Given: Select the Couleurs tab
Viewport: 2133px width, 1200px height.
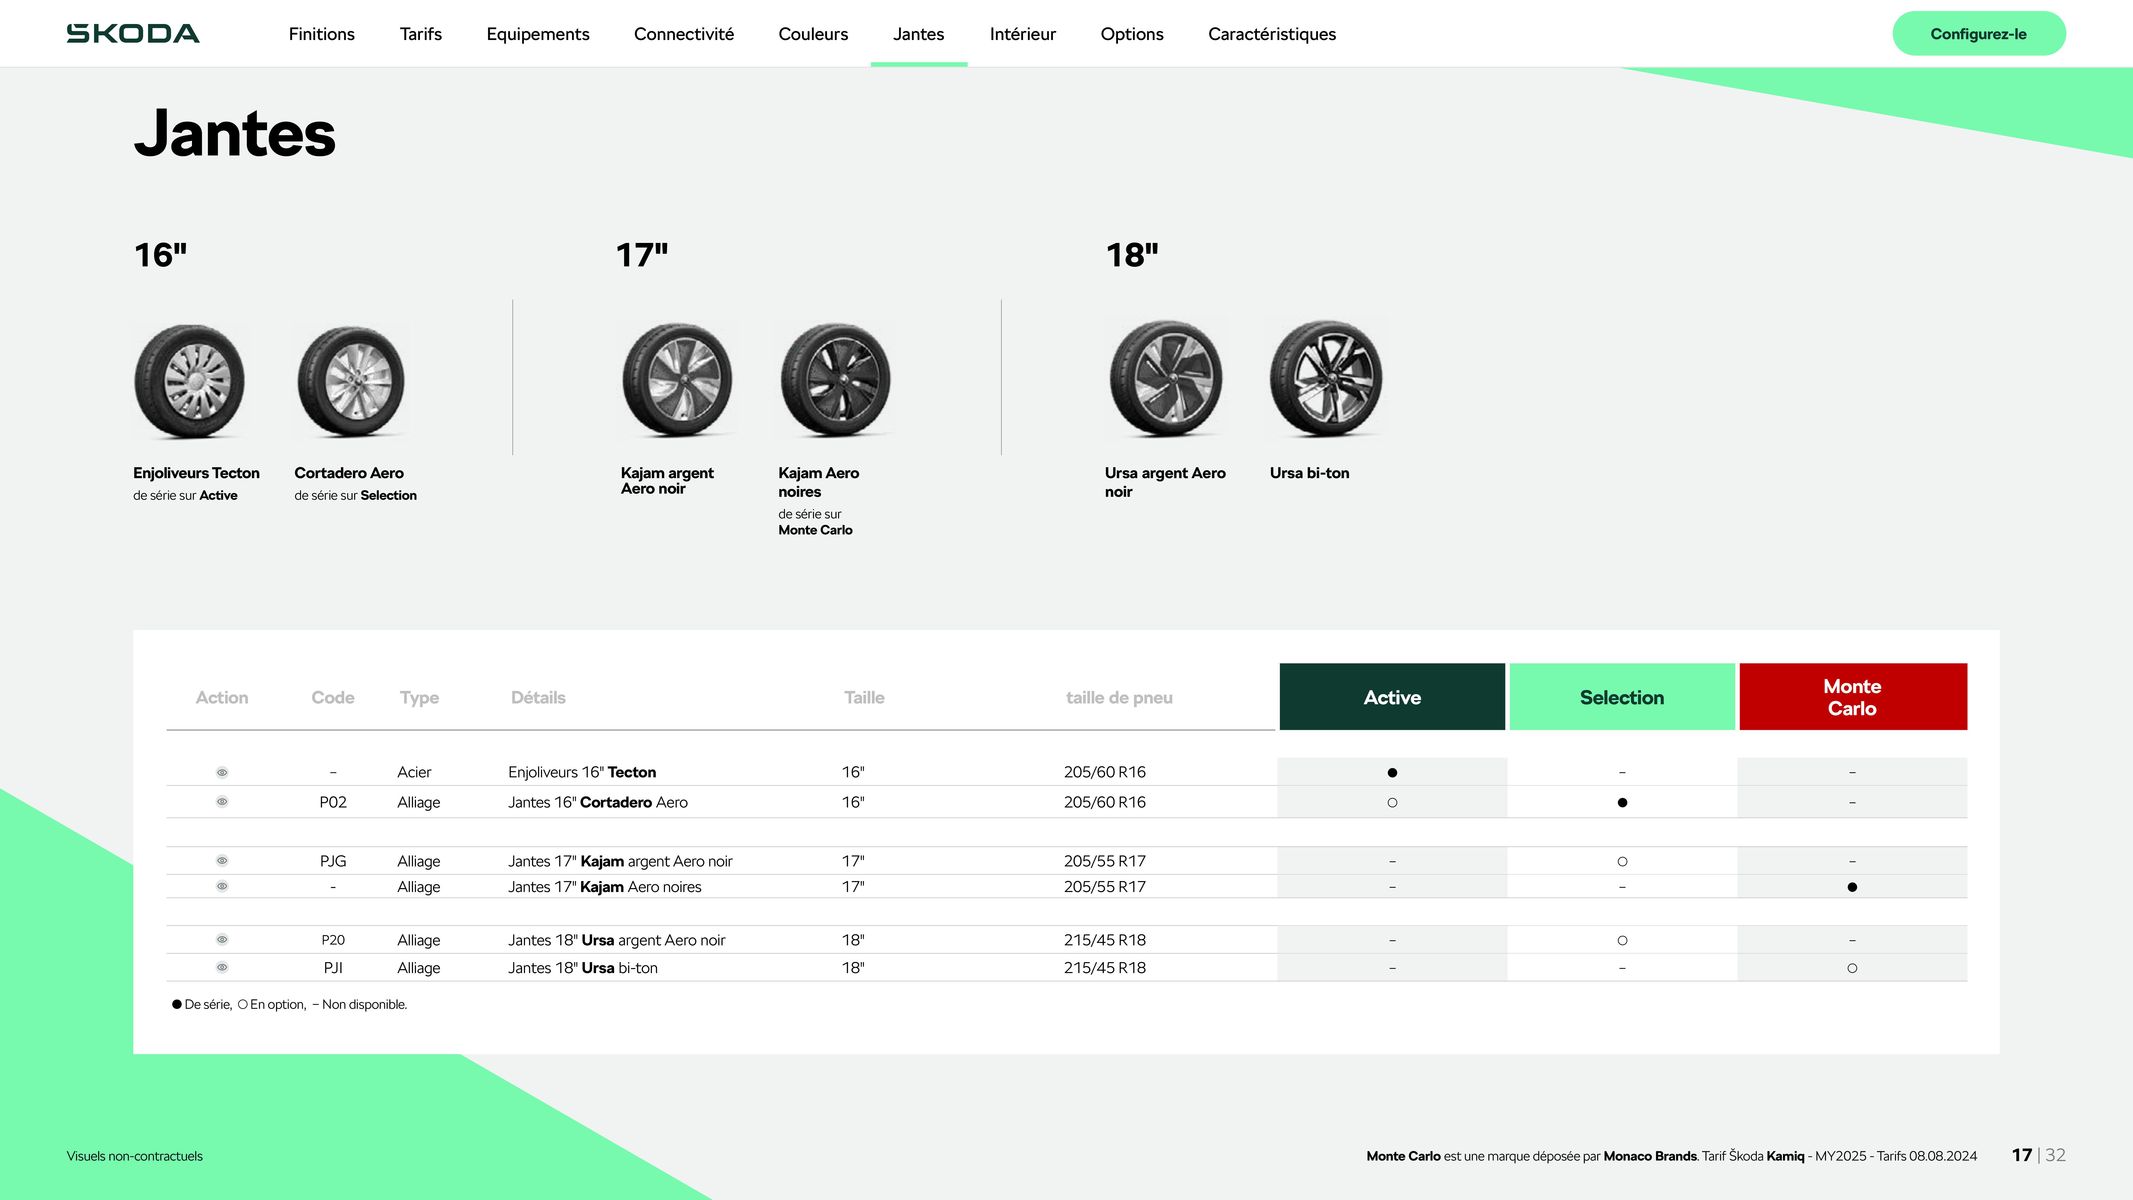Looking at the screenshot, I should pyautogui.click(x=813, y=34).
